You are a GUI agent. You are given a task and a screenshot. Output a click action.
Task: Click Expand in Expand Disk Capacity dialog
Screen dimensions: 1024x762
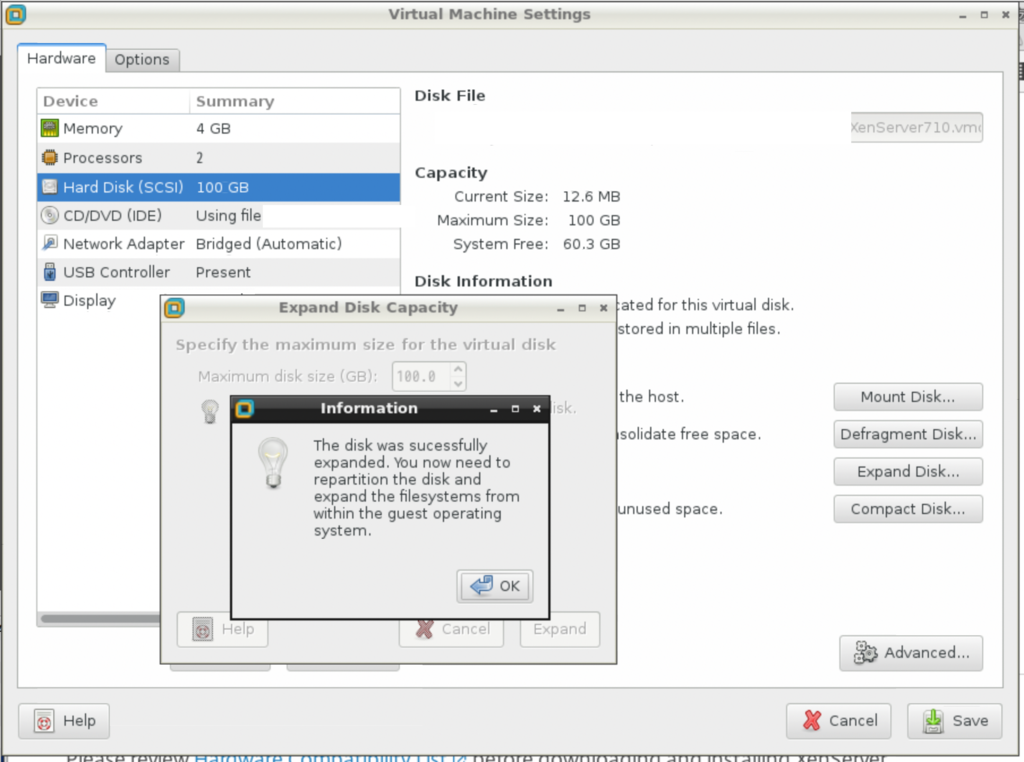click(560, 629)
